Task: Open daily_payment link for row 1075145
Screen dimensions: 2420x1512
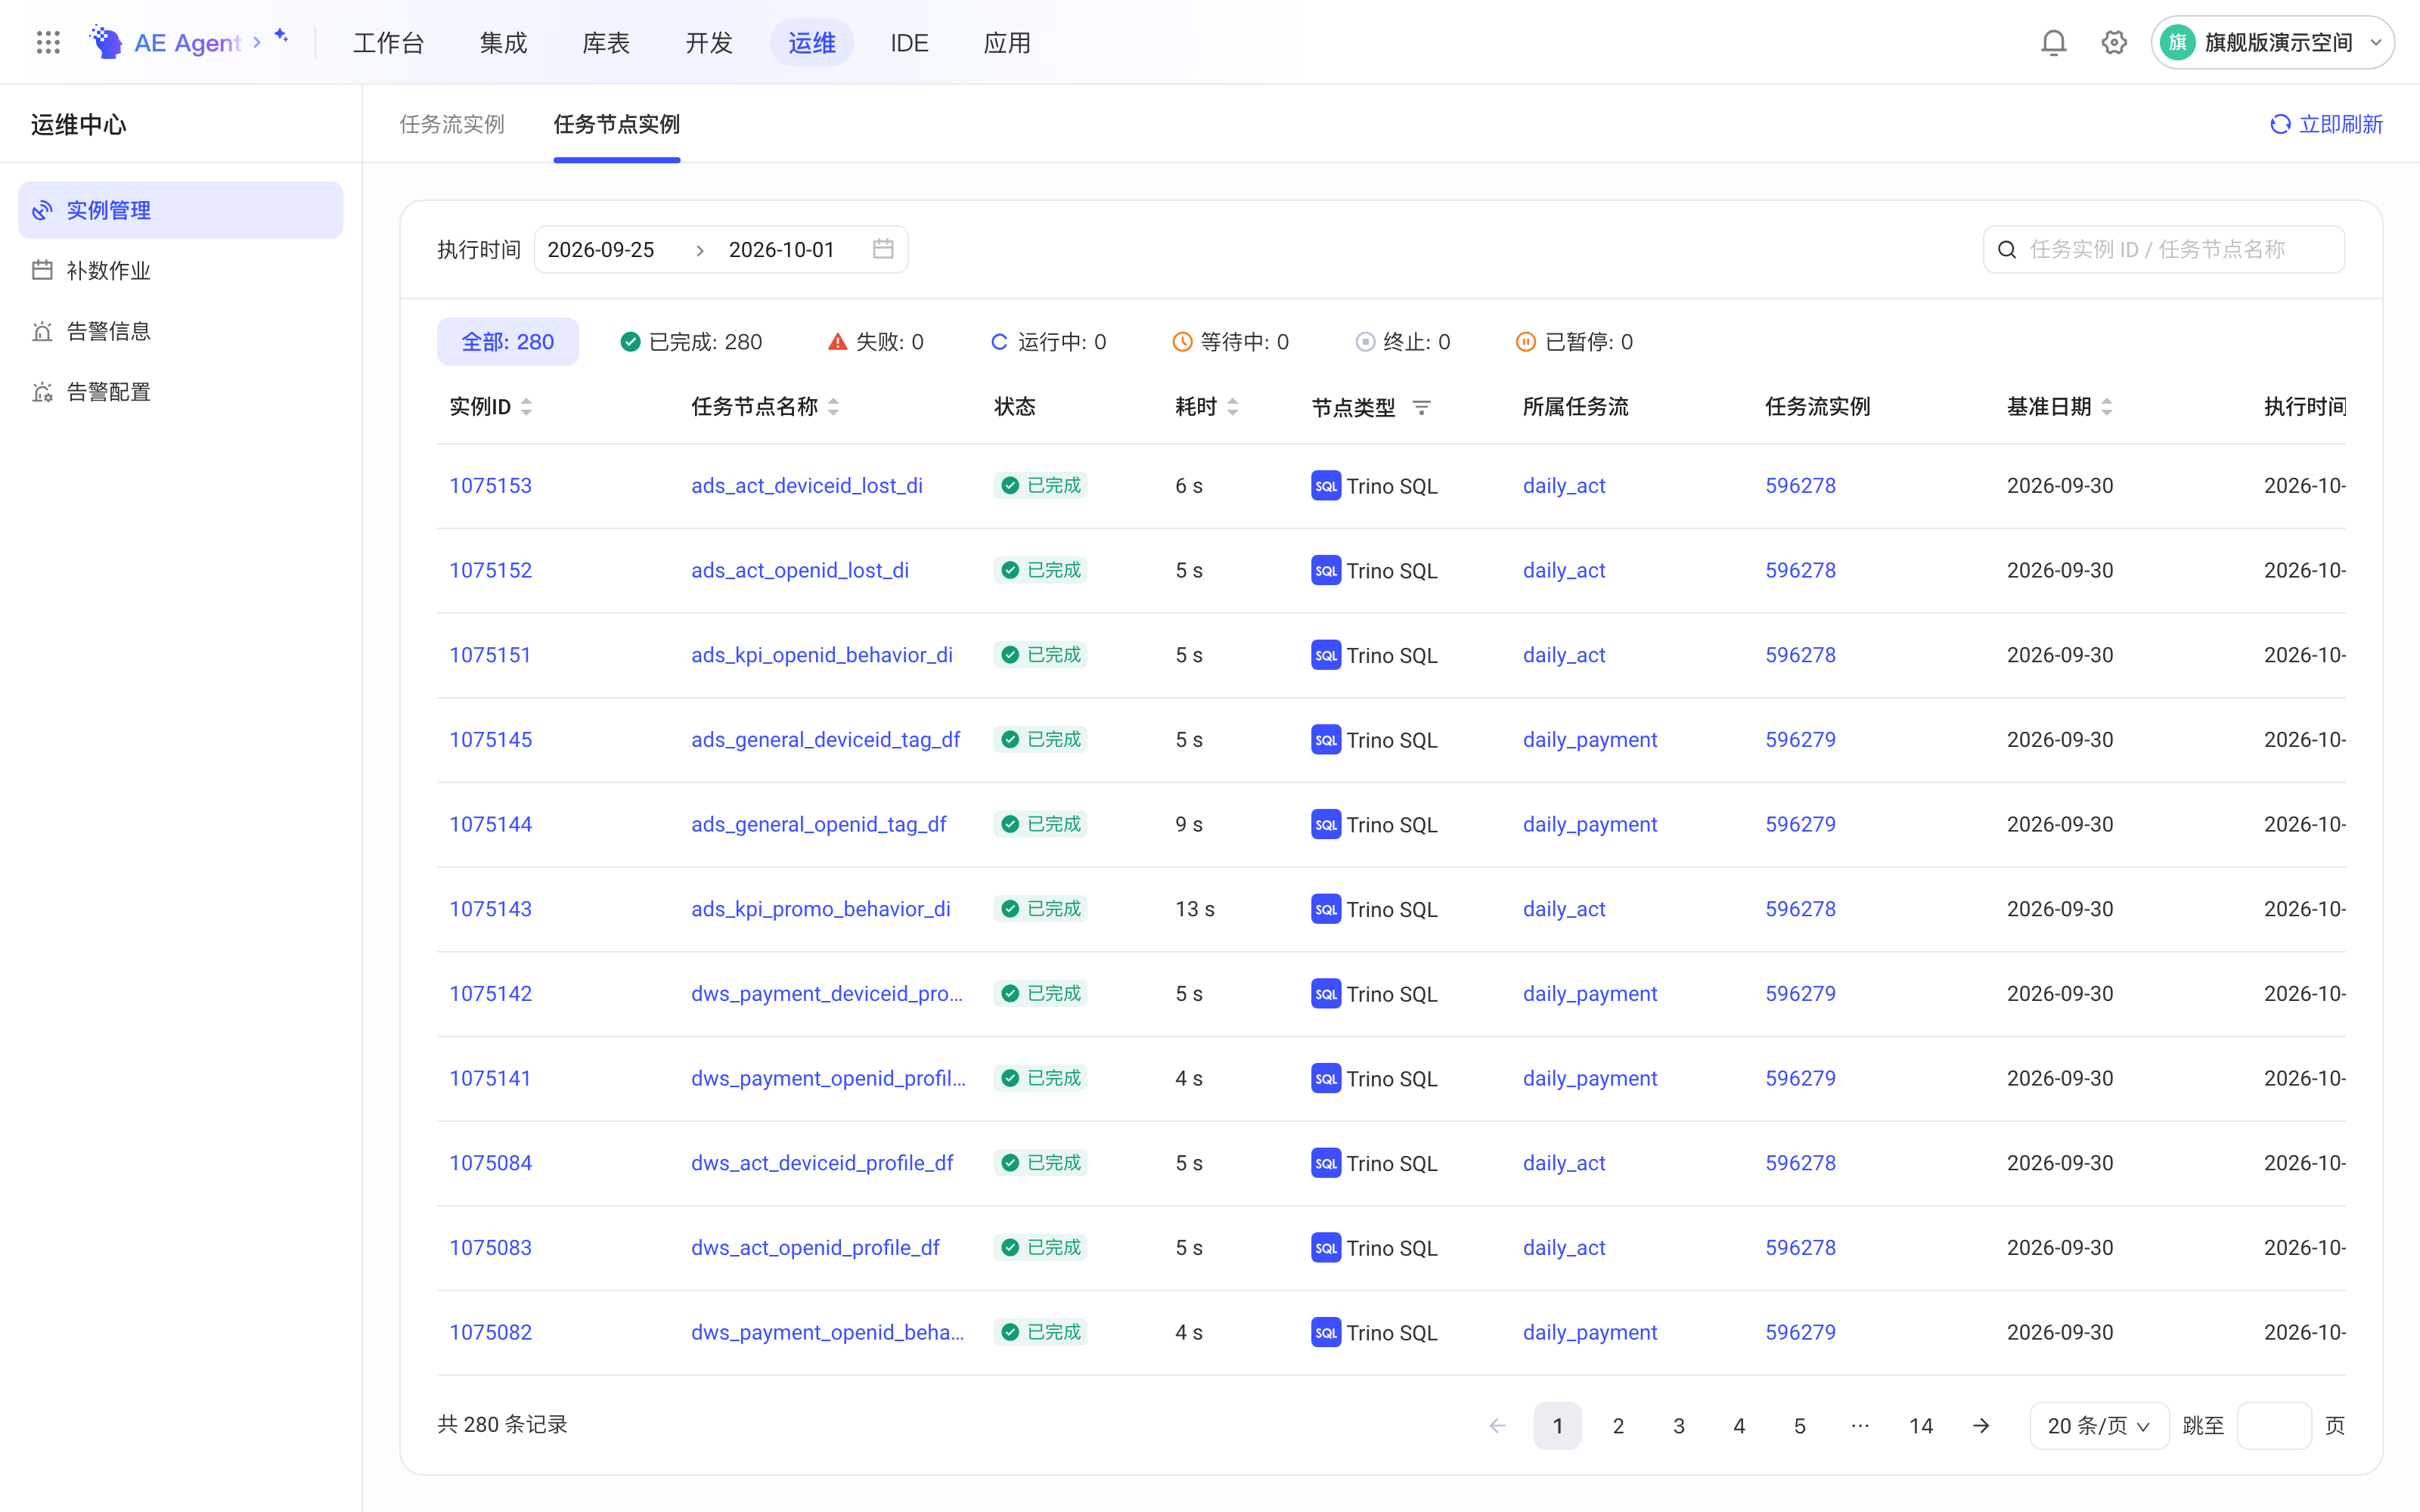Action: 1590,740
